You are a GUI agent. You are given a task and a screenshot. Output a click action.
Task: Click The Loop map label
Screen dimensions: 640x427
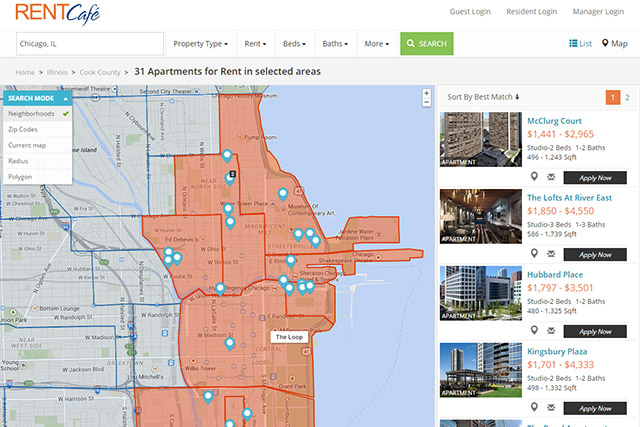point(289,337)
